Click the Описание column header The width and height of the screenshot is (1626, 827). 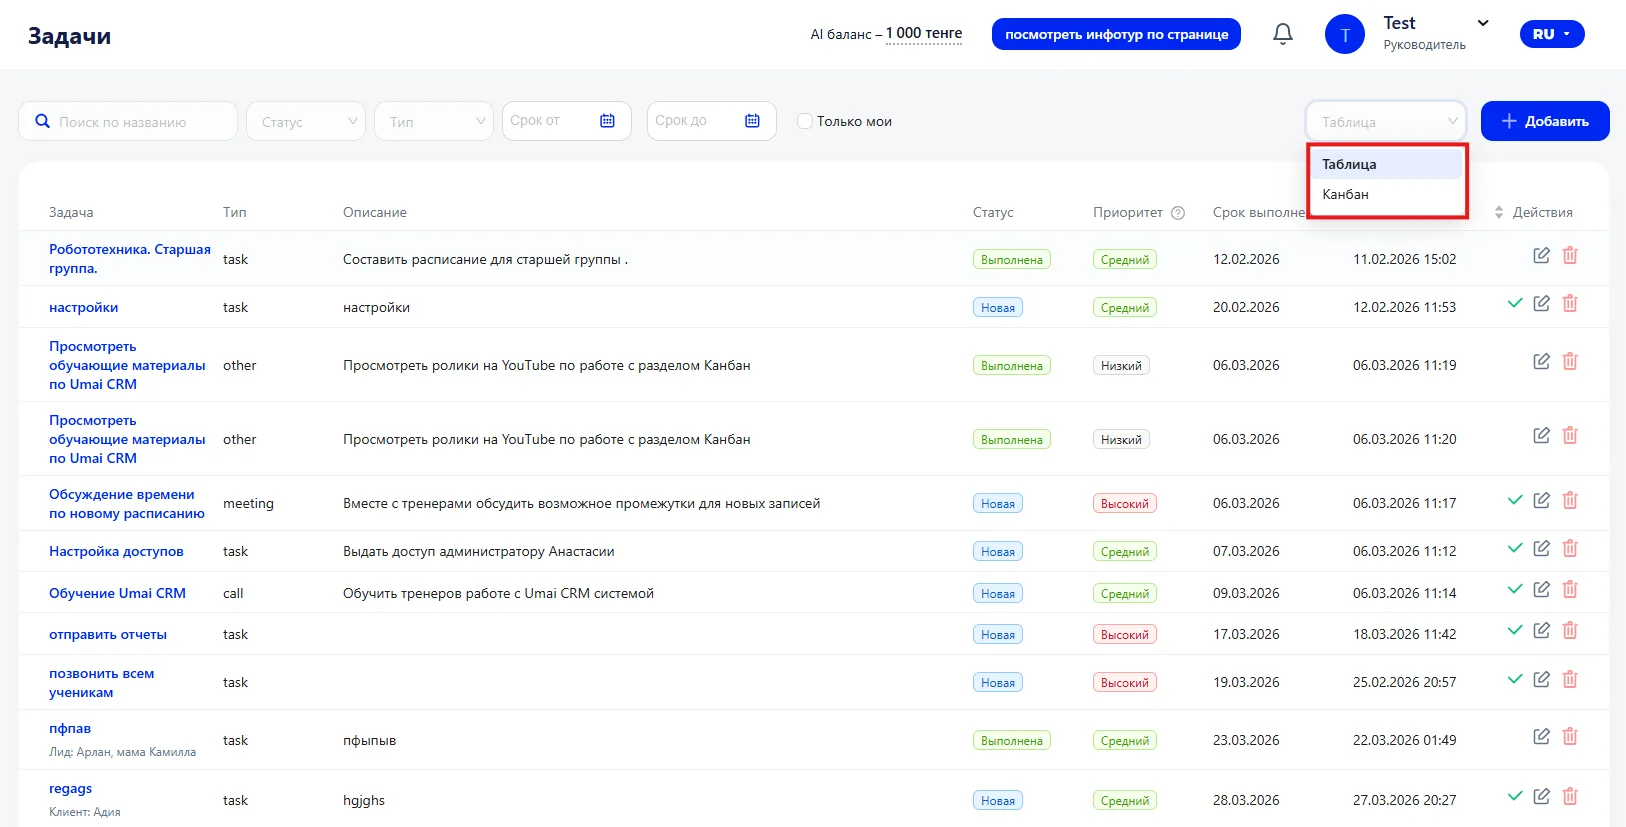[375, 213]
